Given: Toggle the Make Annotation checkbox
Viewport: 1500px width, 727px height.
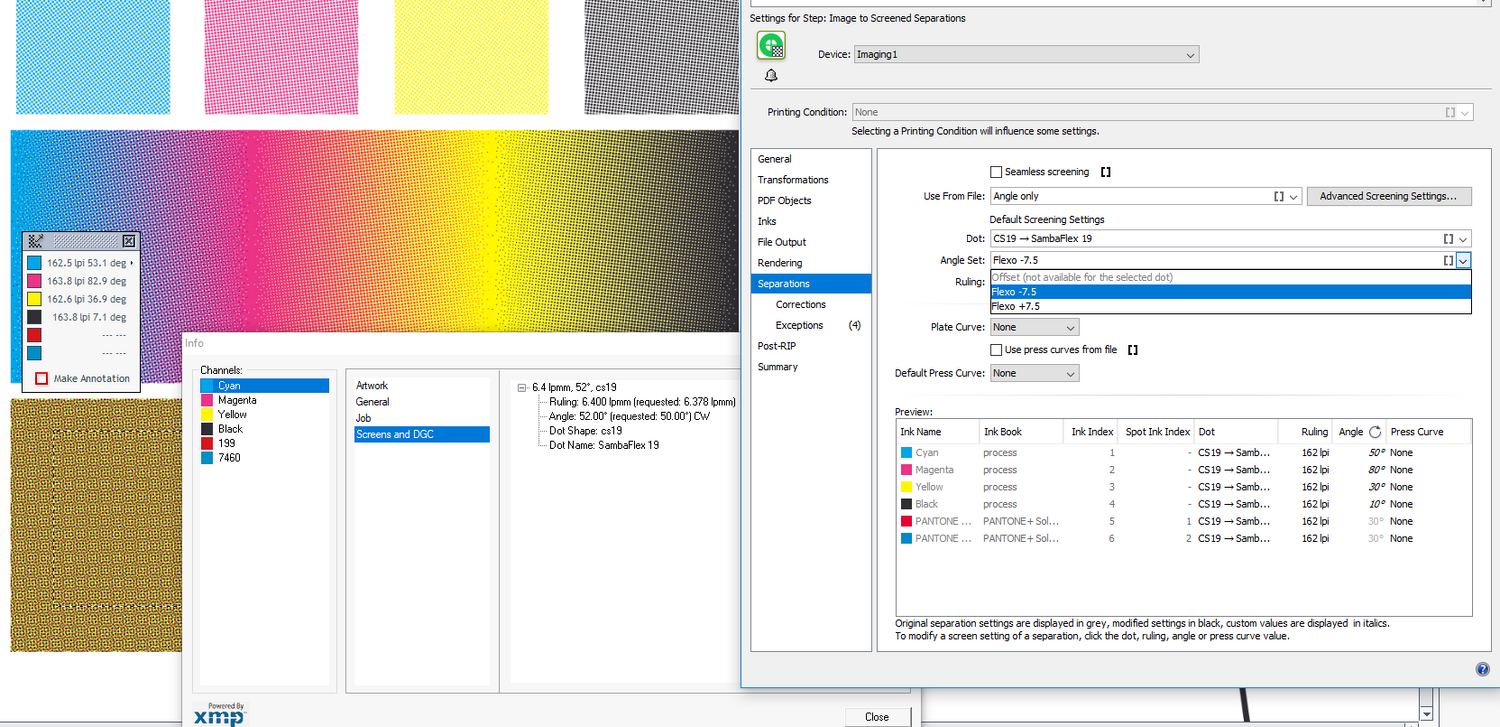Looking at the screenshot, I should click(42, 378).
